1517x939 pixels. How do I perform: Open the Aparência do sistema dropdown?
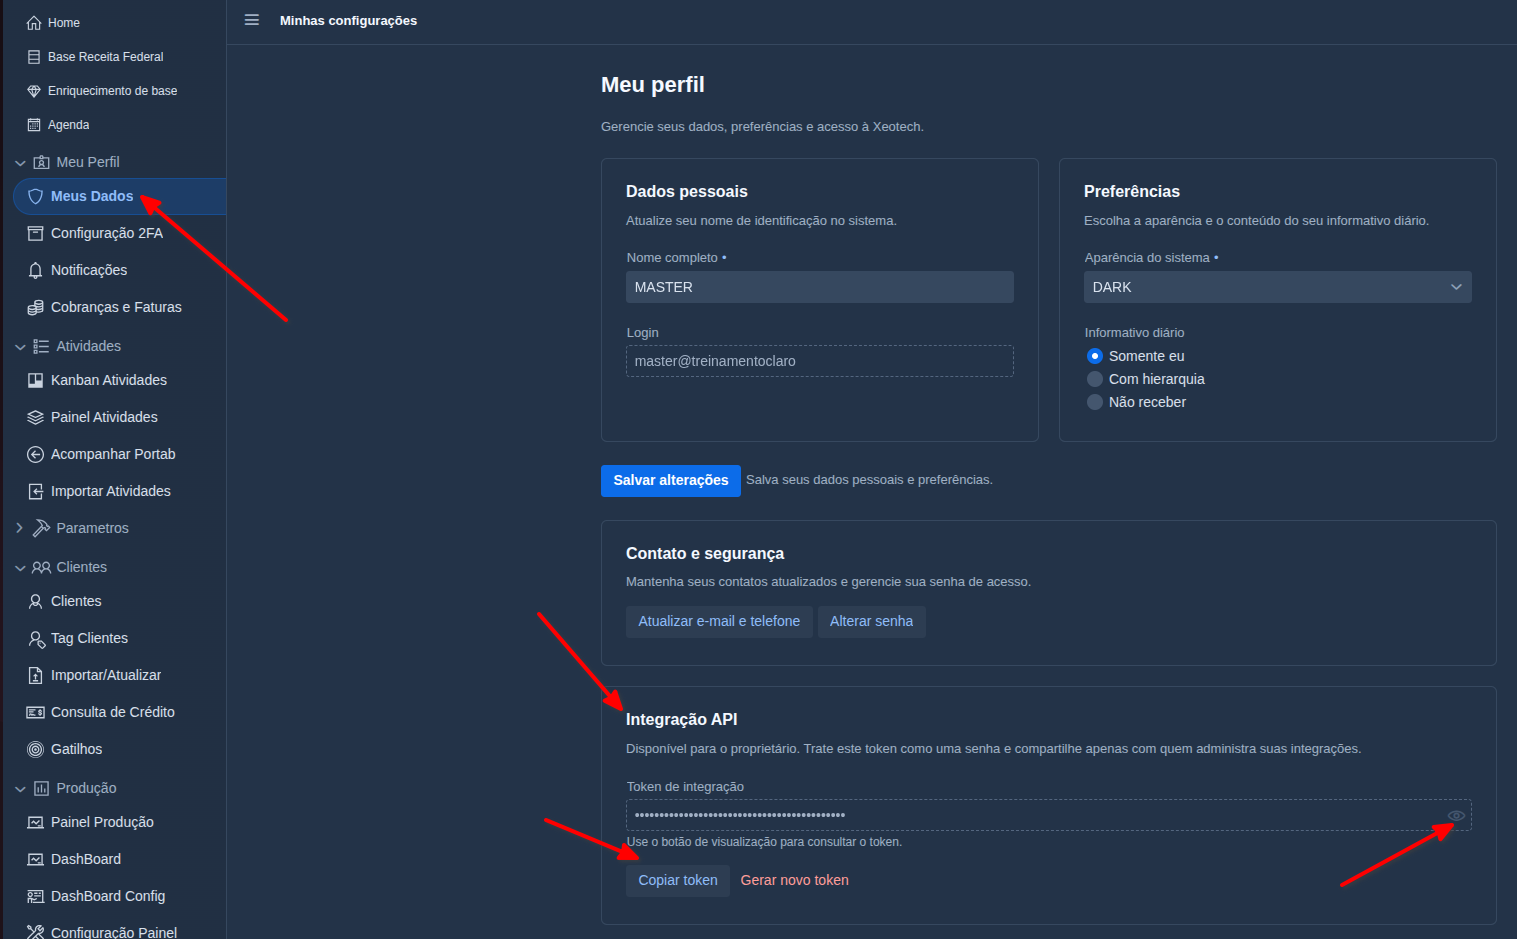[1277, 287]
